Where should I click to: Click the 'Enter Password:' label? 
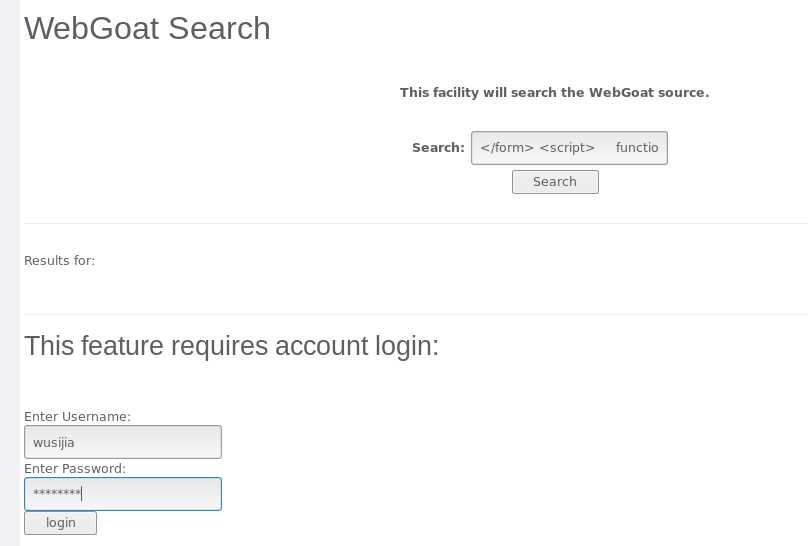[75, 468]
